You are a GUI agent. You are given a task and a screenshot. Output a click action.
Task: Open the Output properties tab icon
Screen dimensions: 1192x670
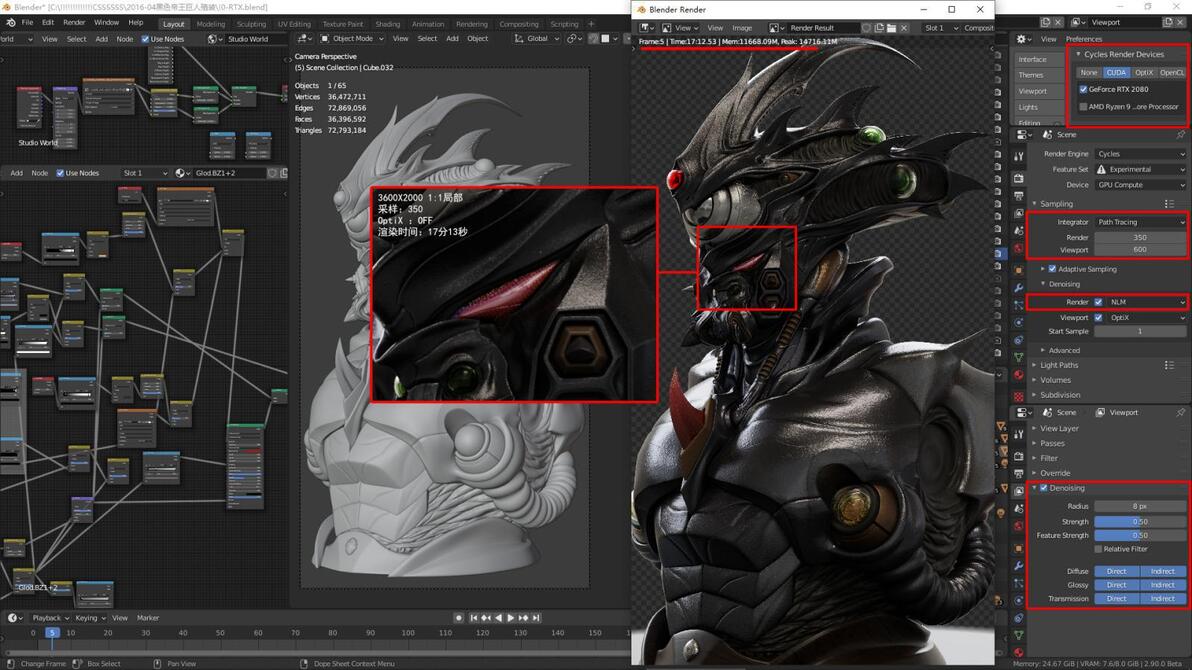1019,195
